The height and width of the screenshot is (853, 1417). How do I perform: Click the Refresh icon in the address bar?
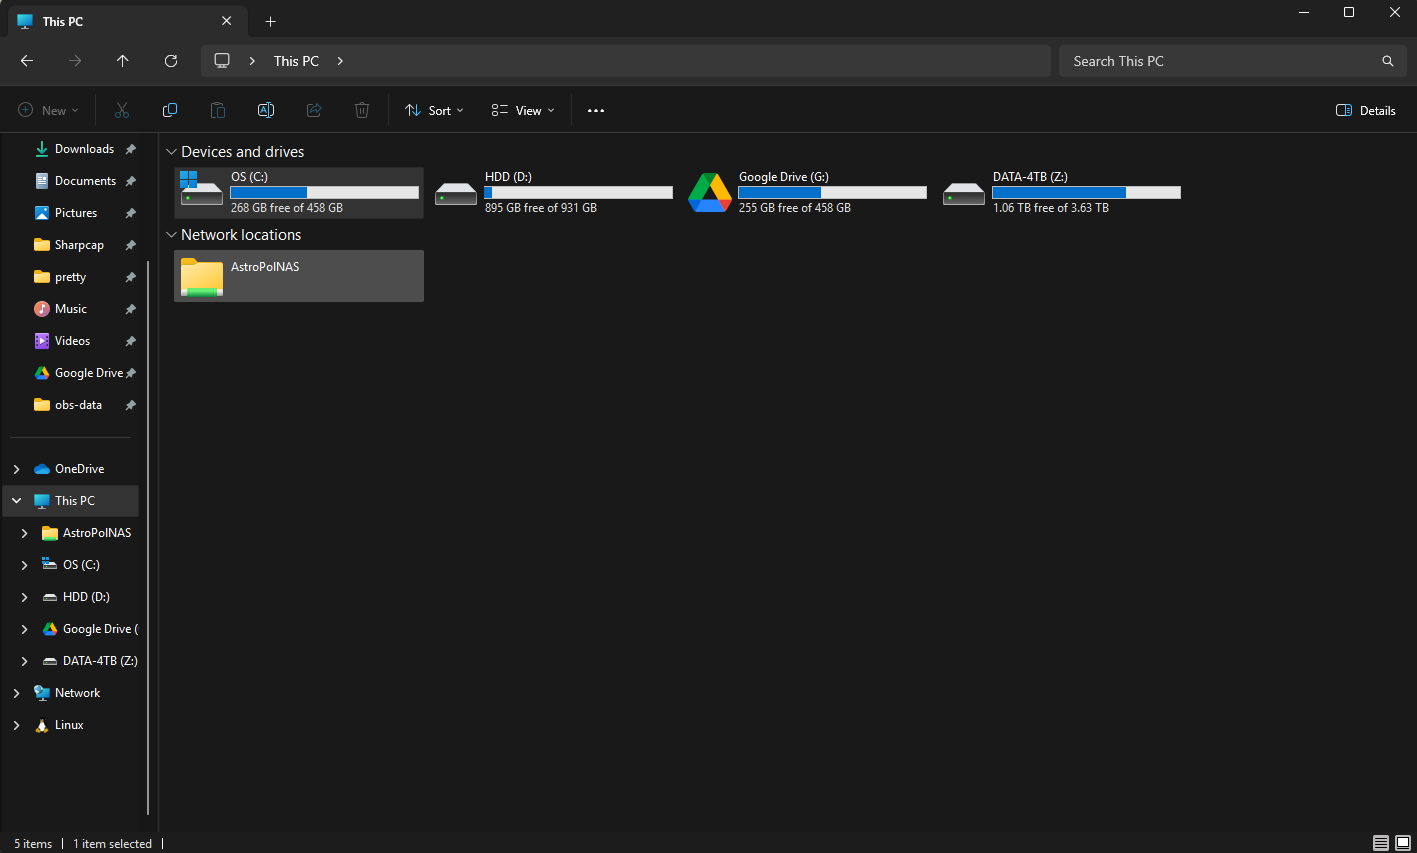(x=171, y=60)
